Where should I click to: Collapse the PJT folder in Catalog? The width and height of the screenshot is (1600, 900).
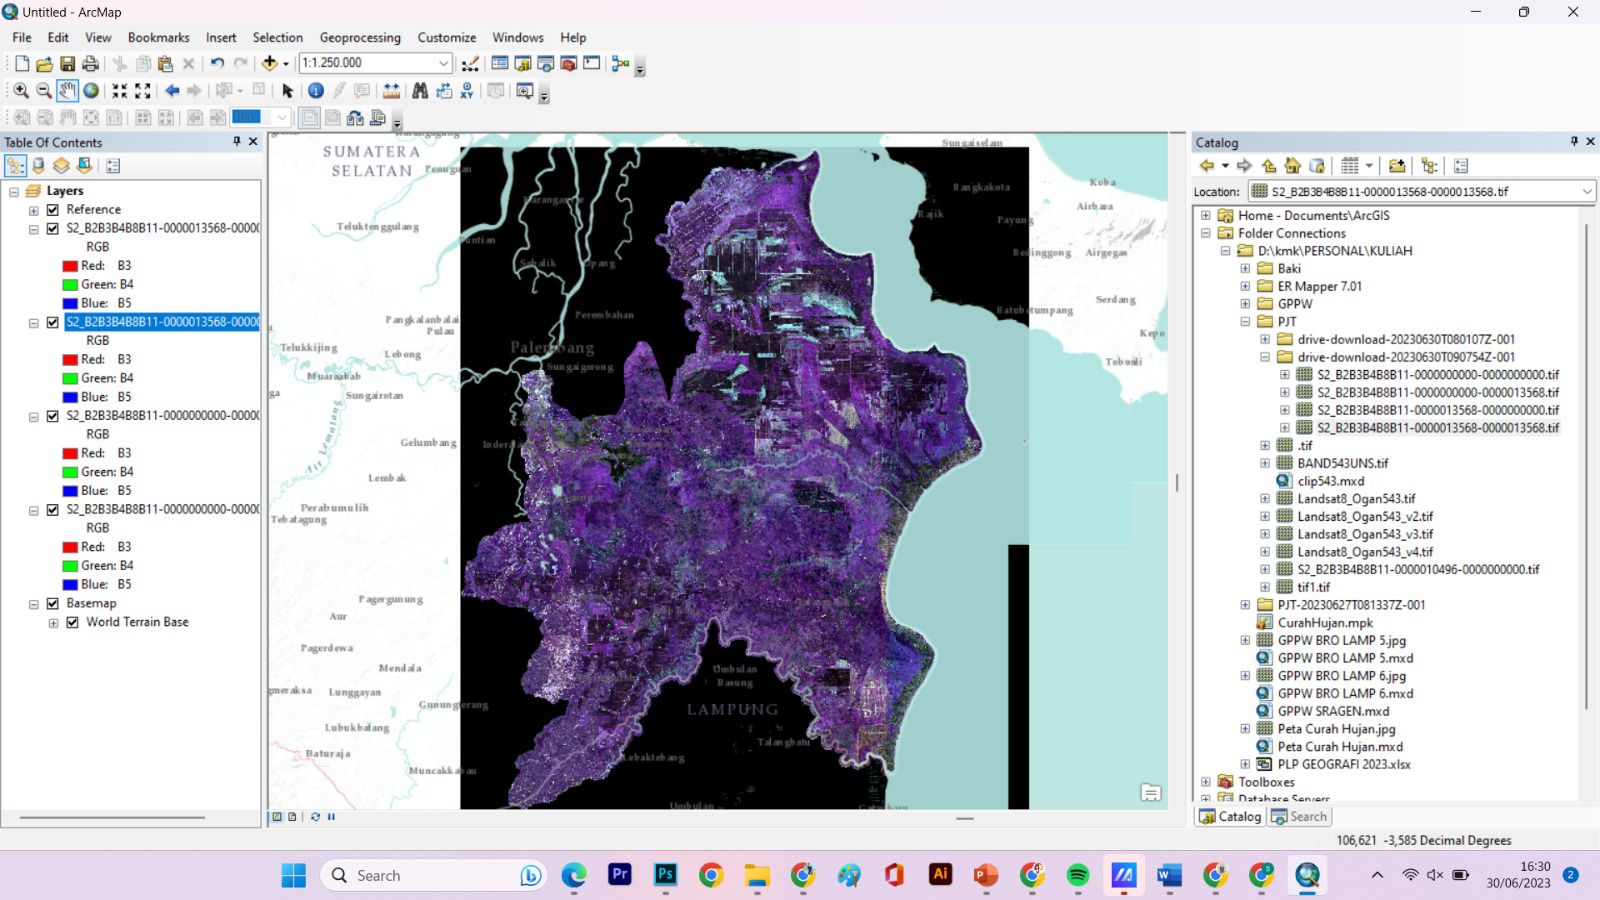(x=1245, y=322)
